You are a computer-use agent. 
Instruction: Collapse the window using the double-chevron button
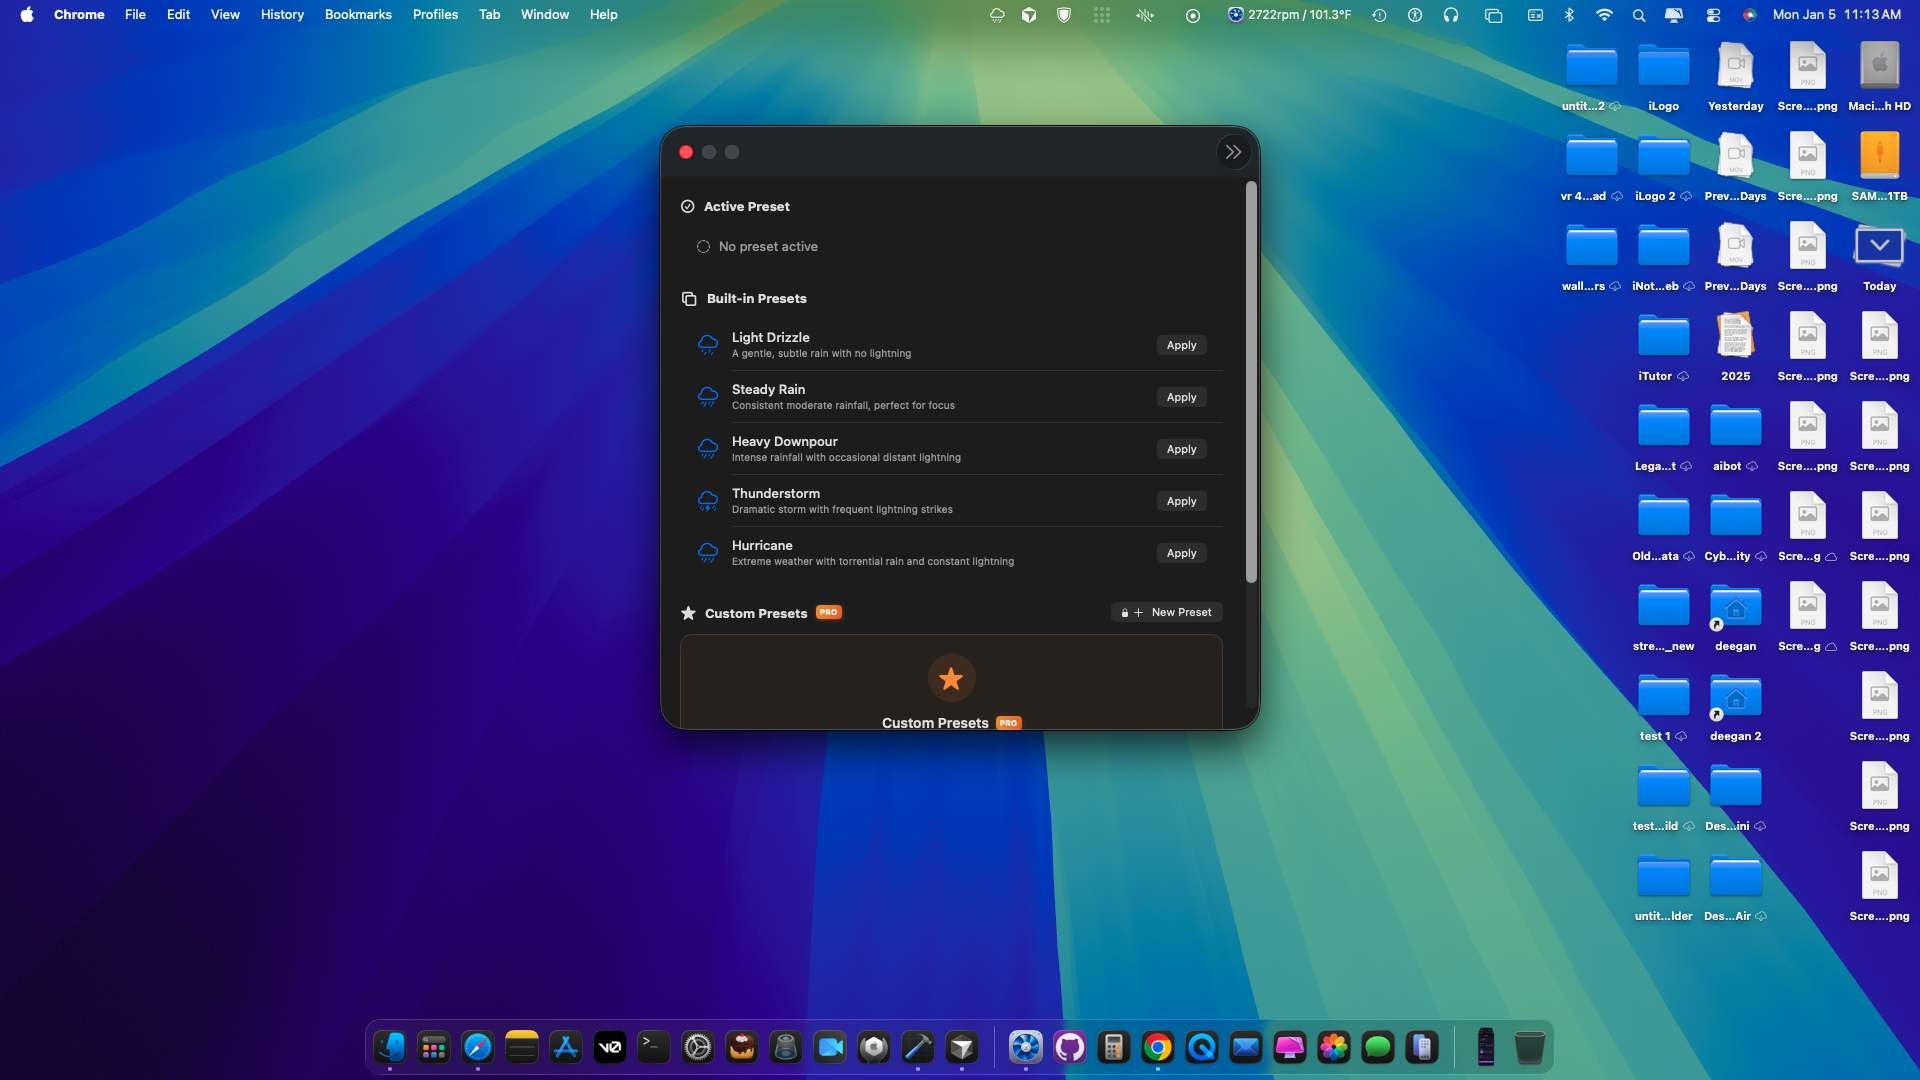tap(1233, 151)
